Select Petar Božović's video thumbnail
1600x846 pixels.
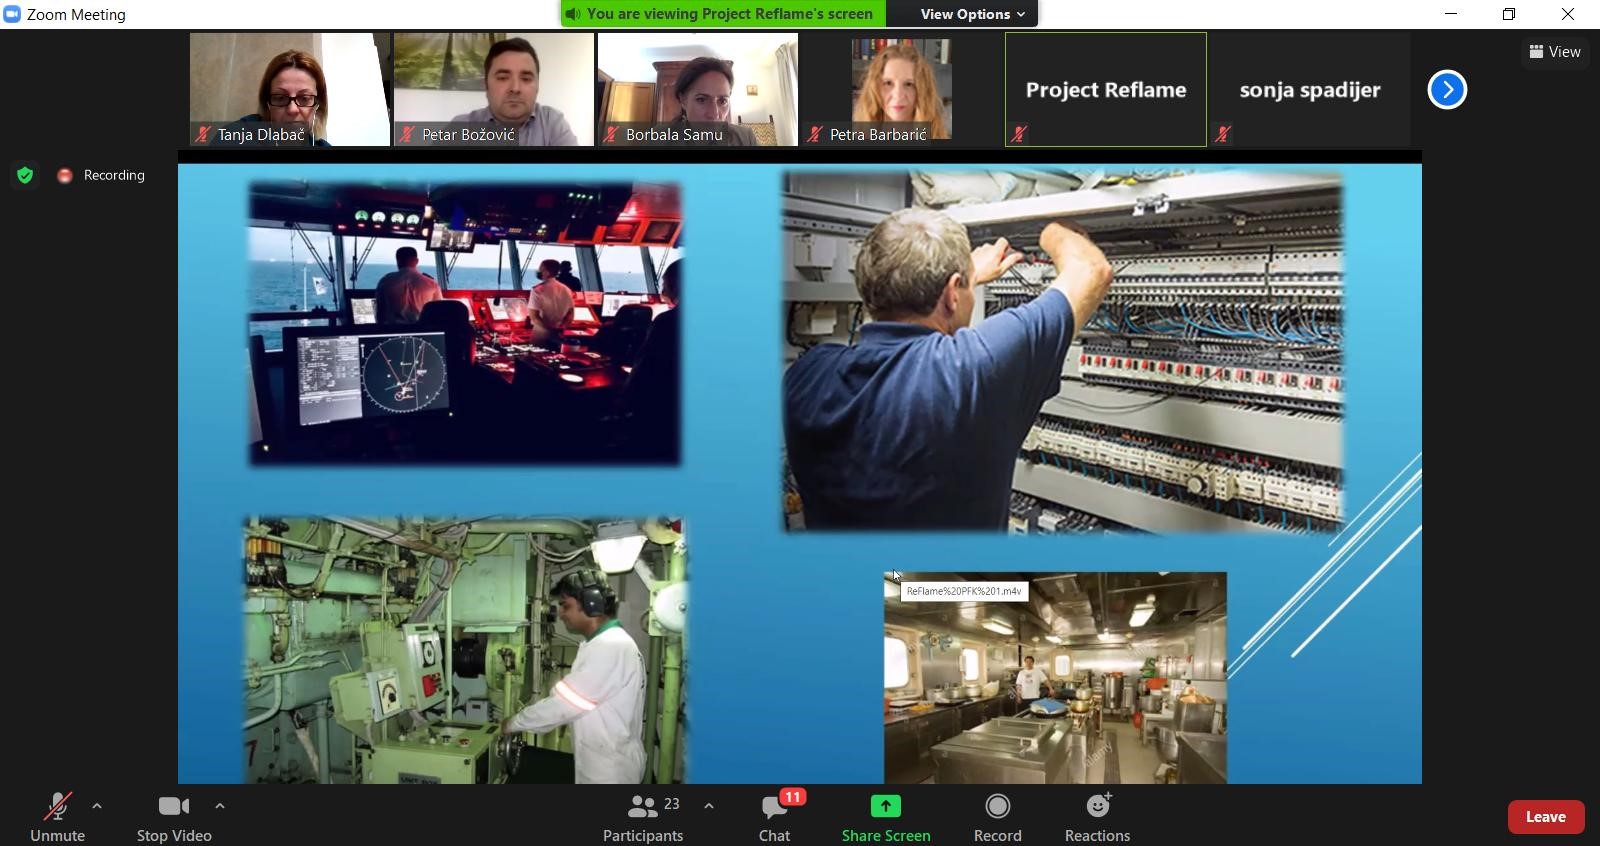pyautogui.click(x=494, y=90)
